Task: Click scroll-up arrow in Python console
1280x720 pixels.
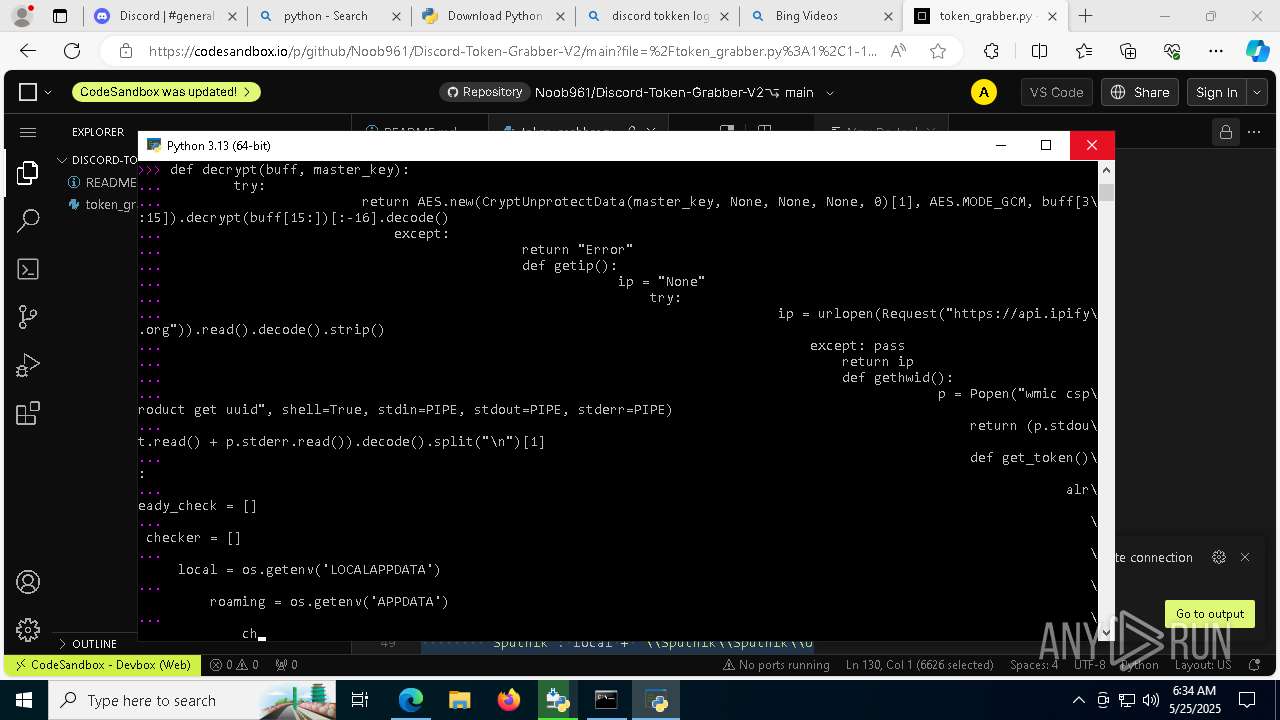Action: [x=1106, y=171]
